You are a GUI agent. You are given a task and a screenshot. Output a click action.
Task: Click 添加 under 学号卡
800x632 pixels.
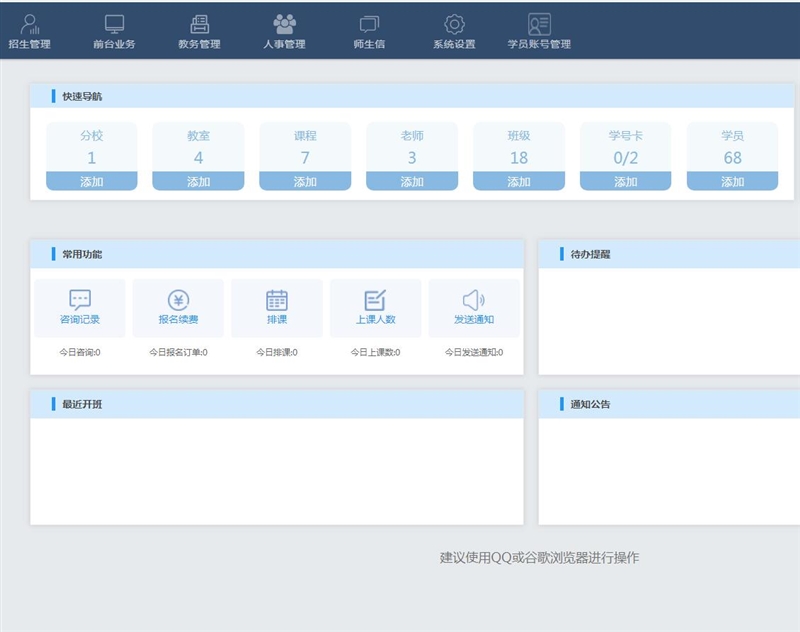(626, 181)
